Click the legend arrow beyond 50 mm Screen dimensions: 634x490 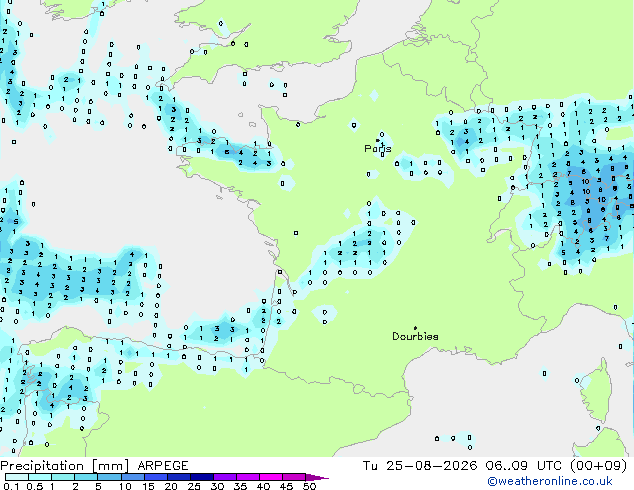tap(317, 477)
